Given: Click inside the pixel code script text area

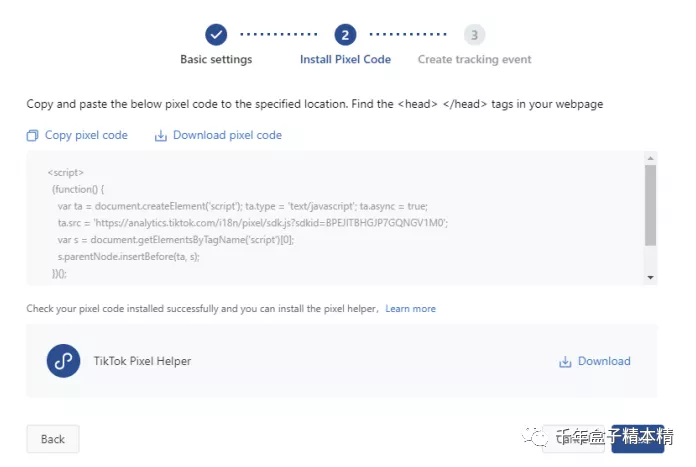Looking at the screenshot, I should (x=335, y=218).
